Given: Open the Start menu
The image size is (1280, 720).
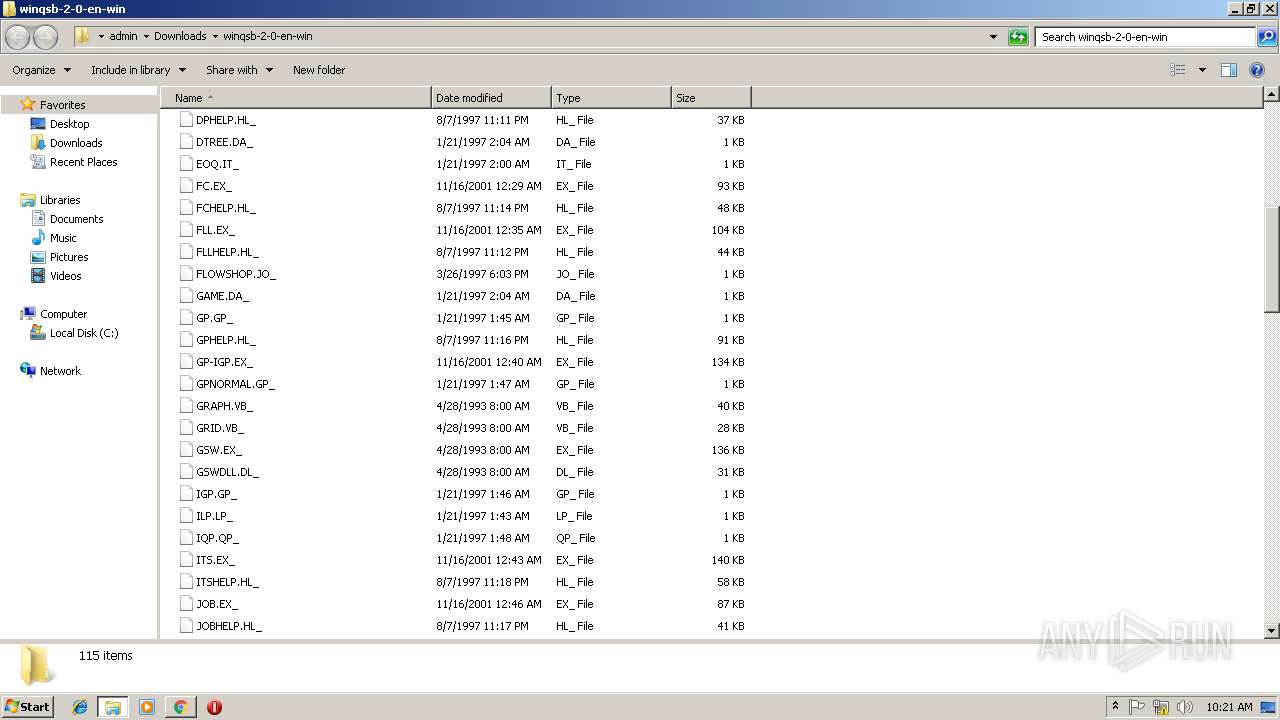Looking at the screenshot, I should [28, 707].
